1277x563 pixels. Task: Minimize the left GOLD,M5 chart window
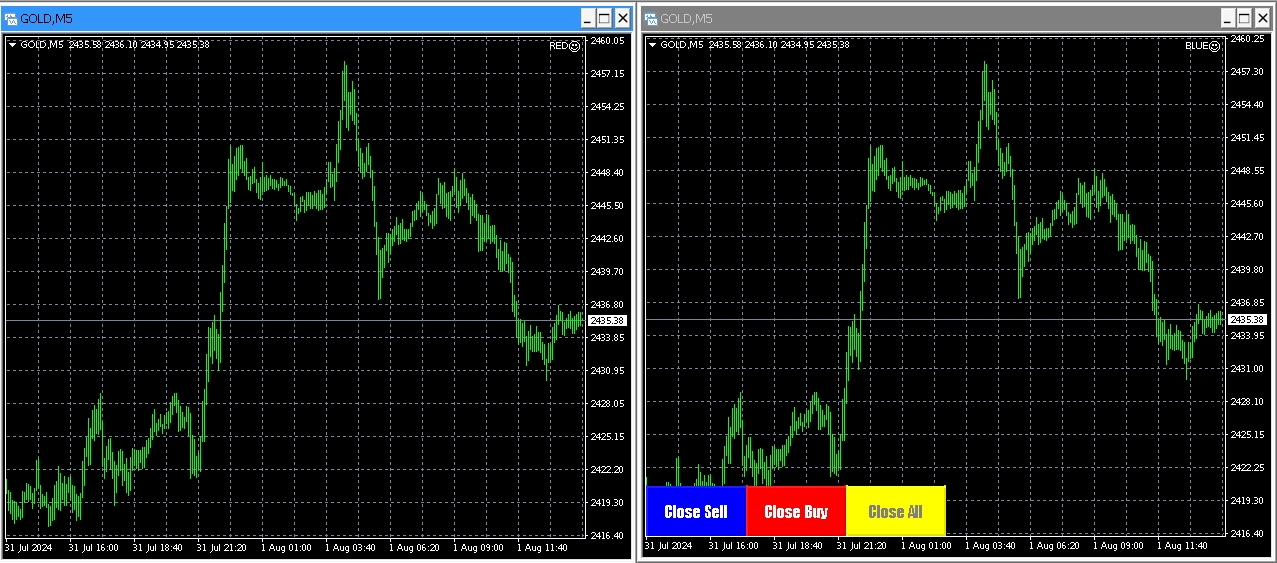(586, 18)
